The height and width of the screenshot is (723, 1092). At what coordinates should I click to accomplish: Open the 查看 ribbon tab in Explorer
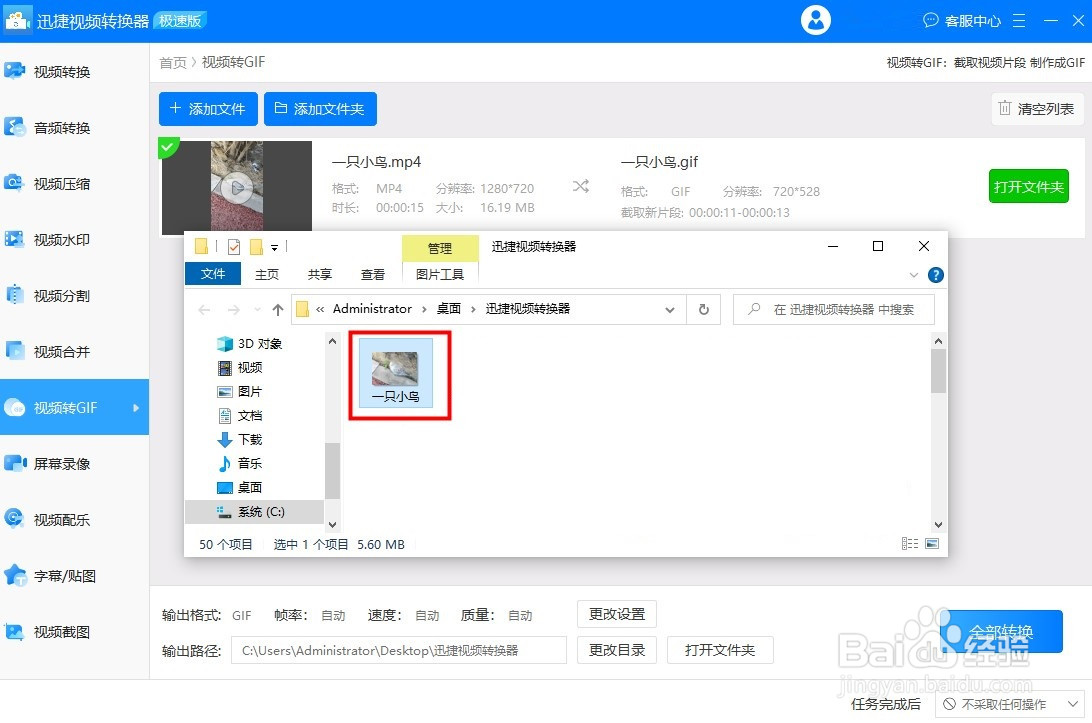[373, 274]
